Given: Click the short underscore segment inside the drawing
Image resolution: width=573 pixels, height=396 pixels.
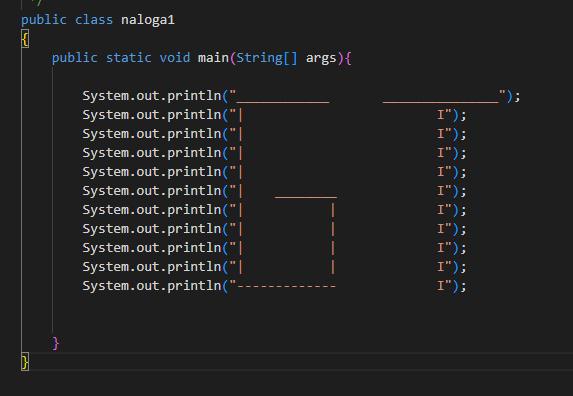Looking at the screenshot, I should [x=306, y=197].
